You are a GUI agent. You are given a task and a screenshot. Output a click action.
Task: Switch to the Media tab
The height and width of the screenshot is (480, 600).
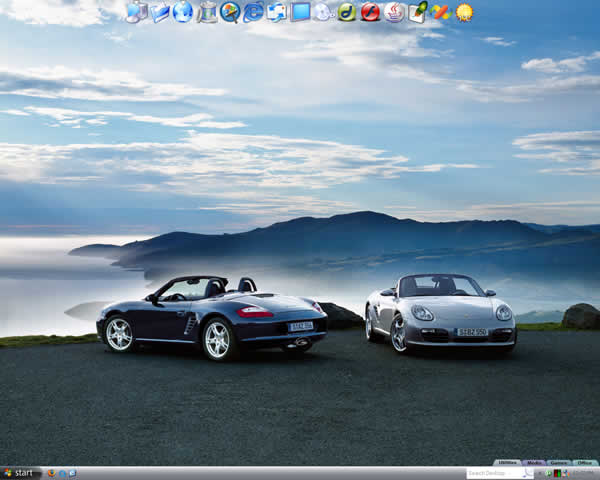click(534, 462)
